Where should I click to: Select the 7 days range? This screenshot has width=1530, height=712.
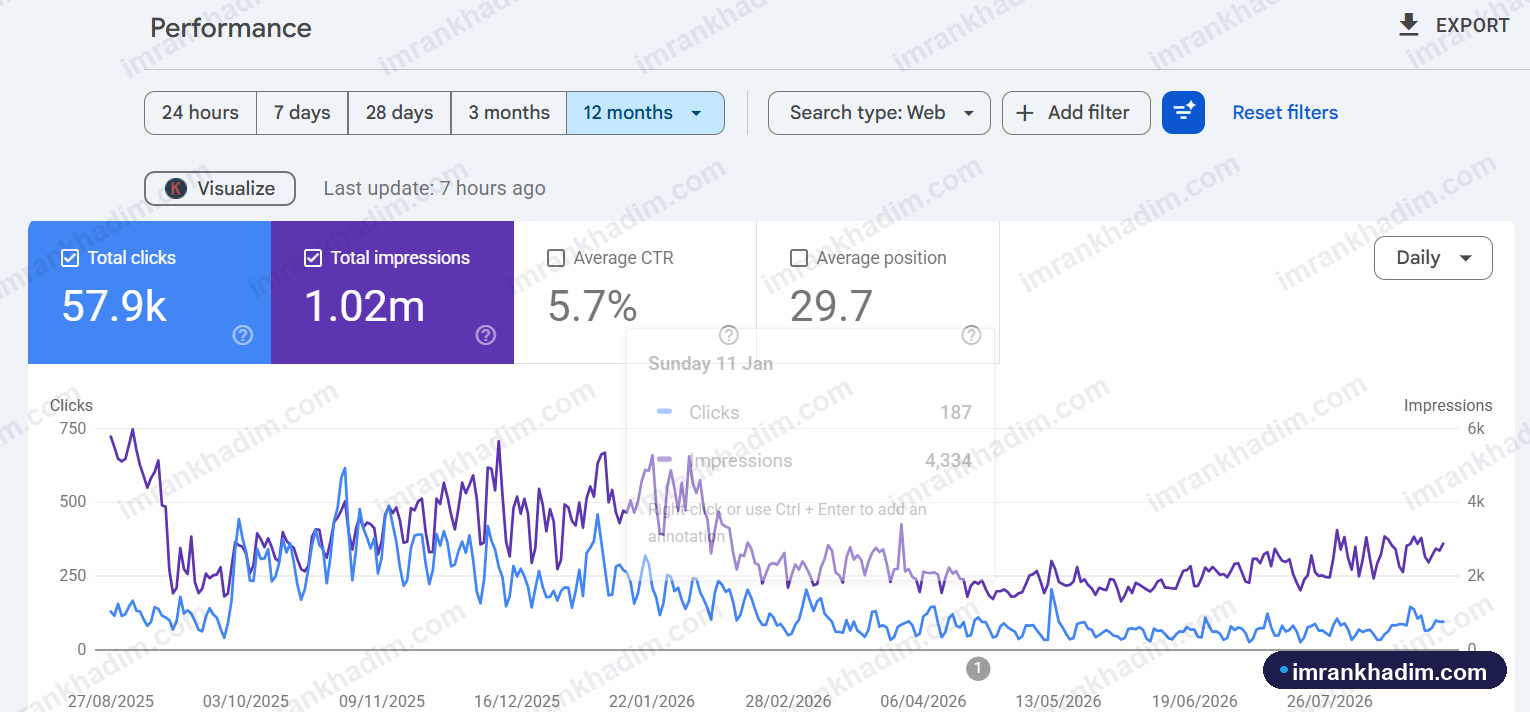302,113
